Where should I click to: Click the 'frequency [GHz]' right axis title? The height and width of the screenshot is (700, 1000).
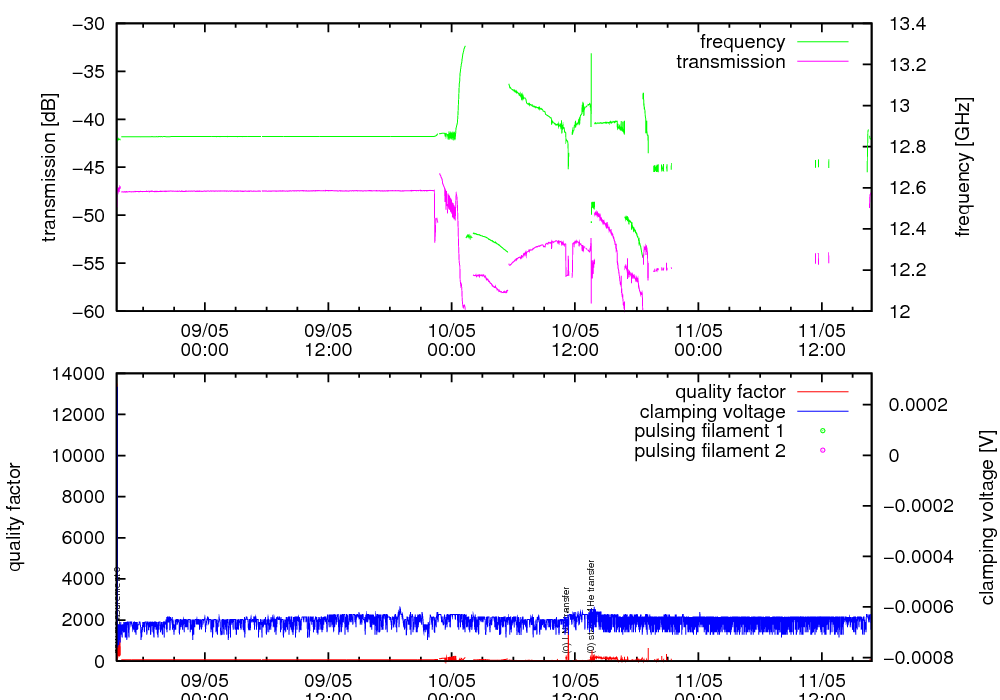point(963,167)
